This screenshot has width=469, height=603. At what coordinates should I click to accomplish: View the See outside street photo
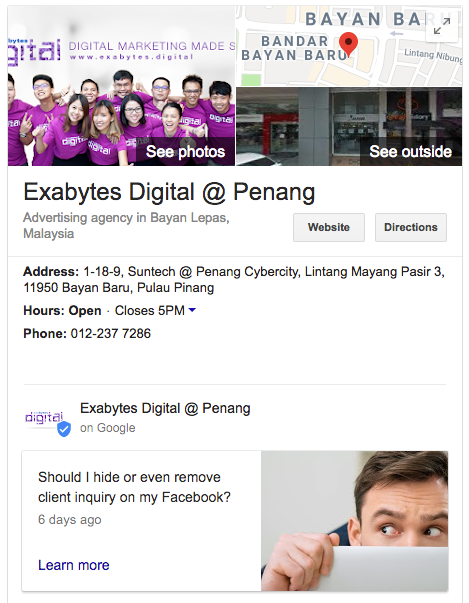(x=410, y=152)
